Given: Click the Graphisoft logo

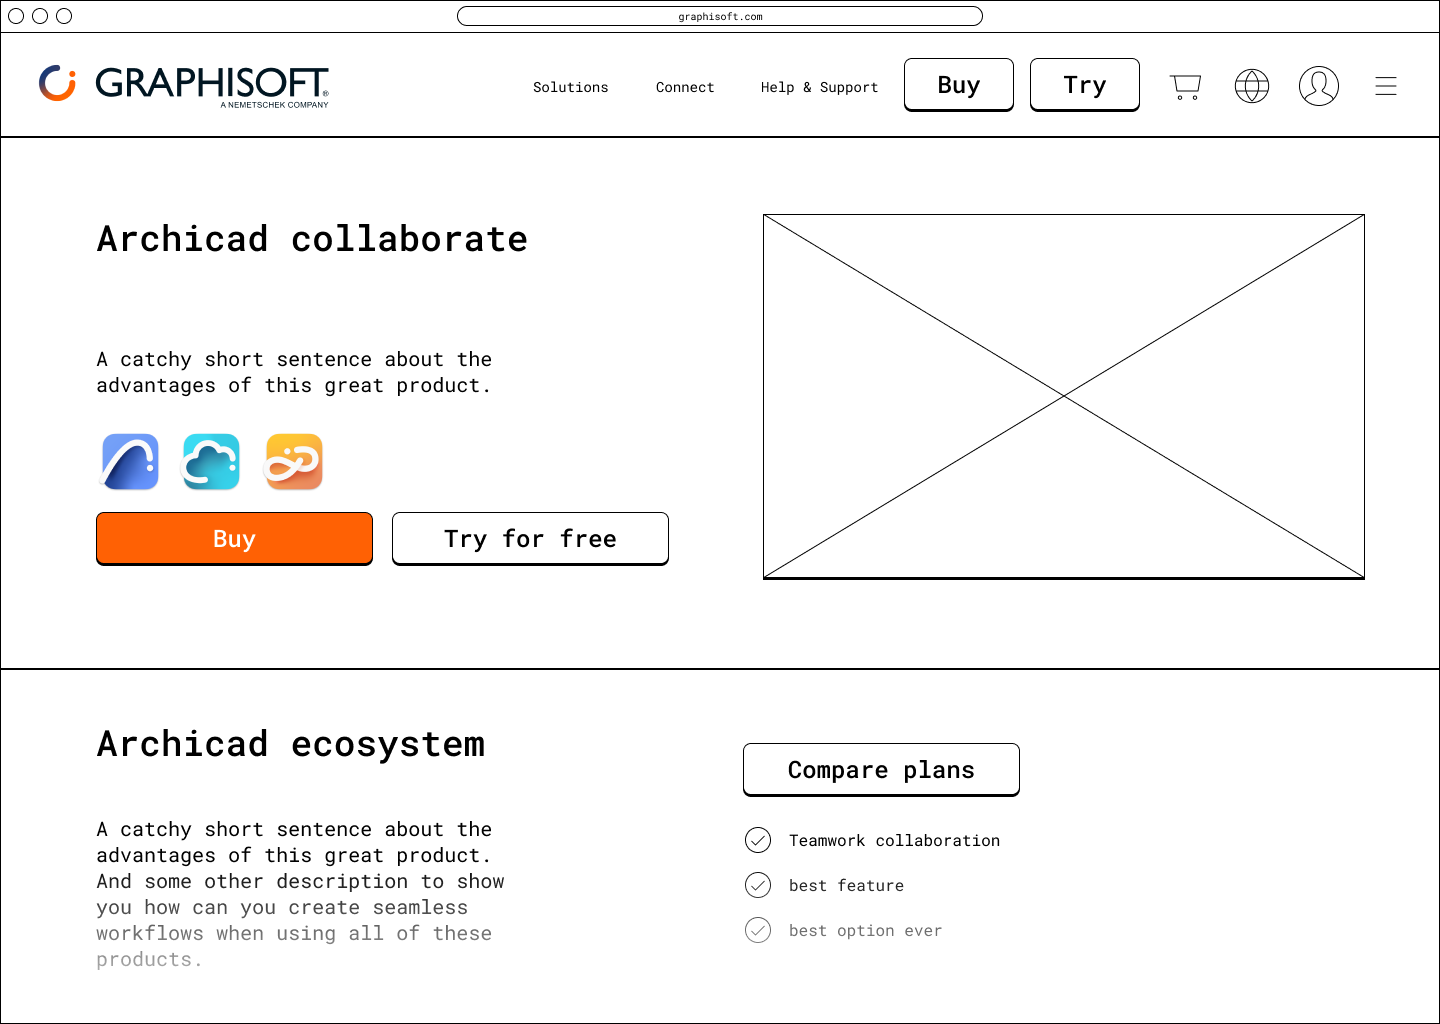Looking at the screenshot, I should tap(184, 85).
